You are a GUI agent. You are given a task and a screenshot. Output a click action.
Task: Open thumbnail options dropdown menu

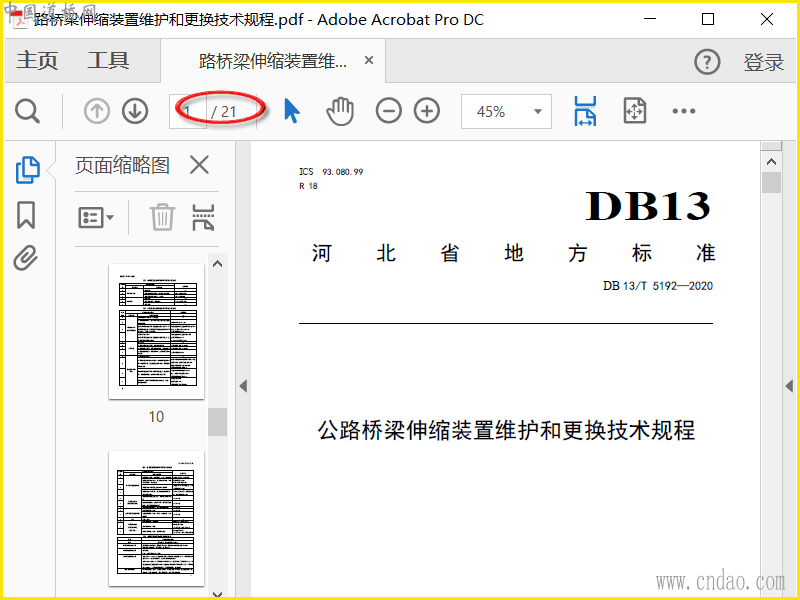tap(96, 218)
